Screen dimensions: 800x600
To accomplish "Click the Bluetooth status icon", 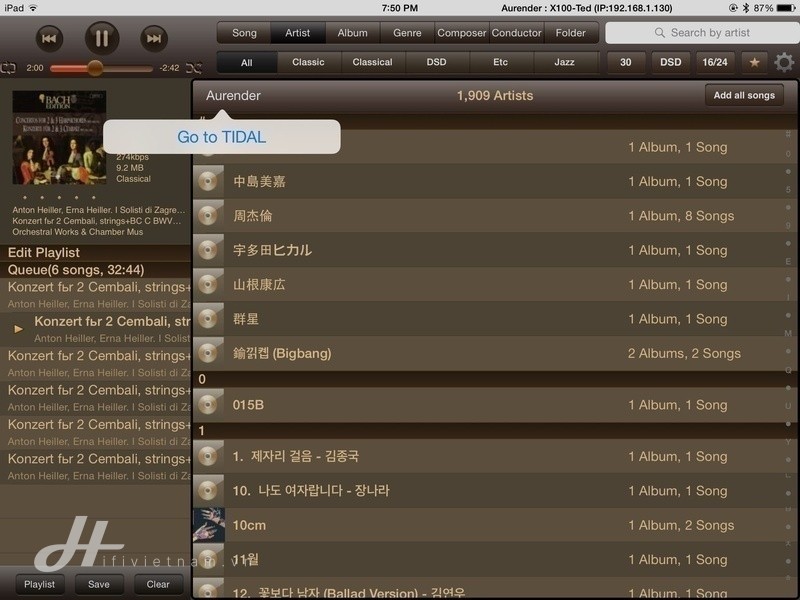I will [x=746, y=8].
